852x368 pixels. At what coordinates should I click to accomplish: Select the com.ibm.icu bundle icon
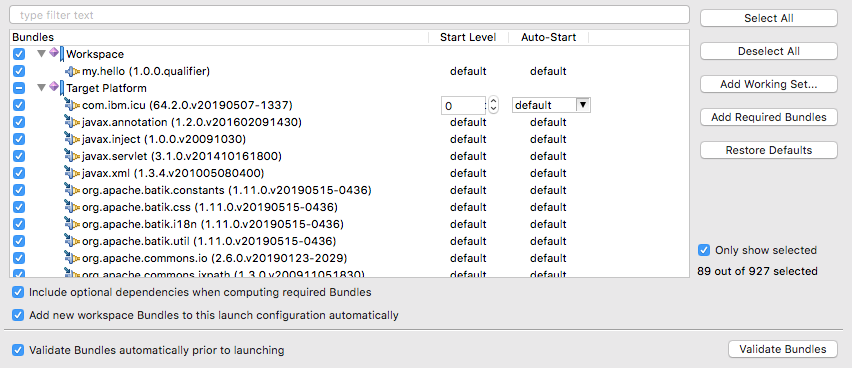[72, 105]
